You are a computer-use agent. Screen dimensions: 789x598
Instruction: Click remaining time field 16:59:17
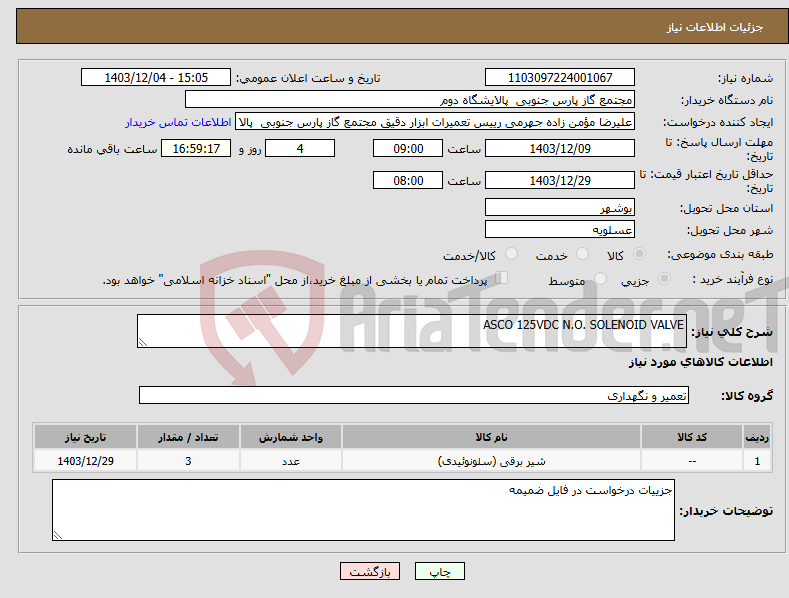click(196, 148)
